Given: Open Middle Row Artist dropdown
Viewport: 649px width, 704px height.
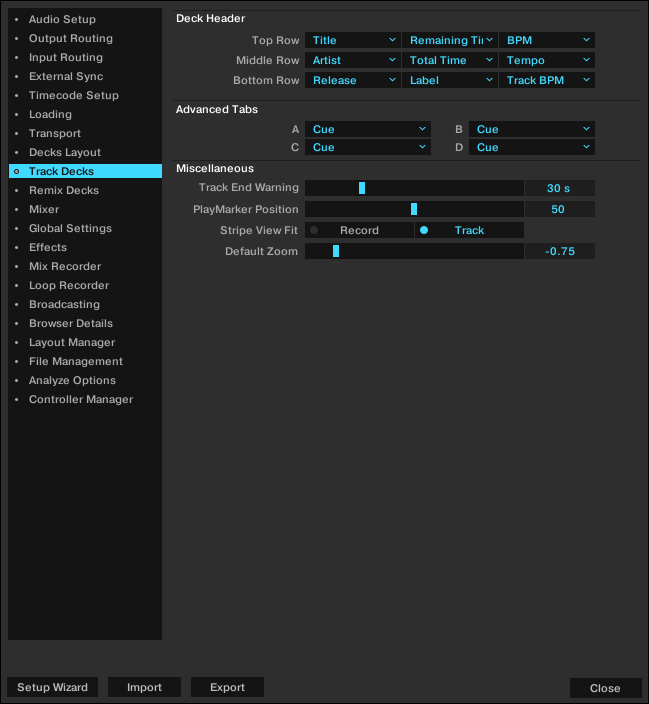Looking at the screenshot, I should [353, 60].
